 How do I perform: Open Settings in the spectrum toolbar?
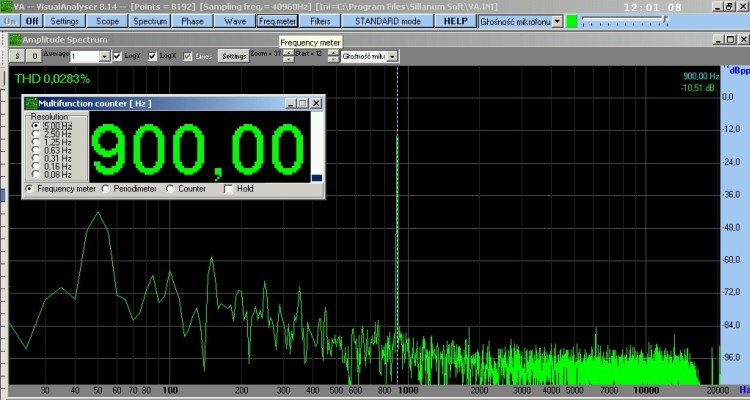233,56
